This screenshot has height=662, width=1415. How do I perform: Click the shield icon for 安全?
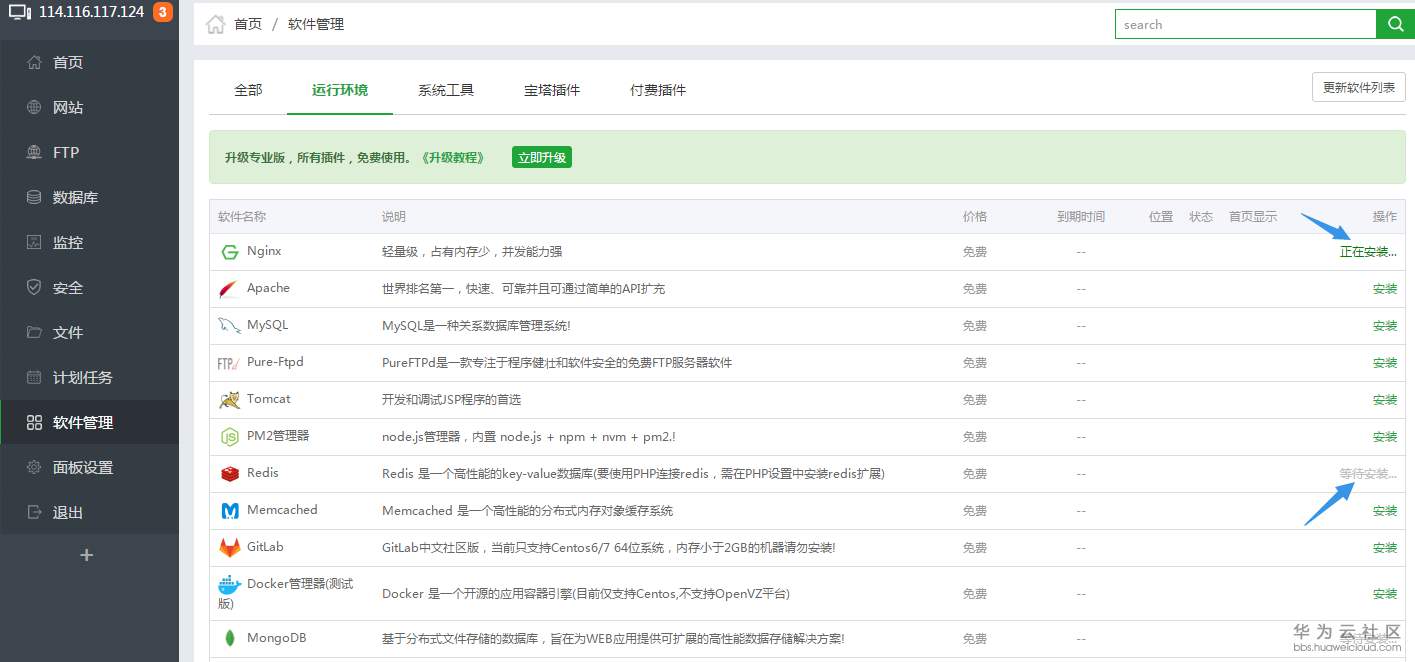tap(34, 287)
